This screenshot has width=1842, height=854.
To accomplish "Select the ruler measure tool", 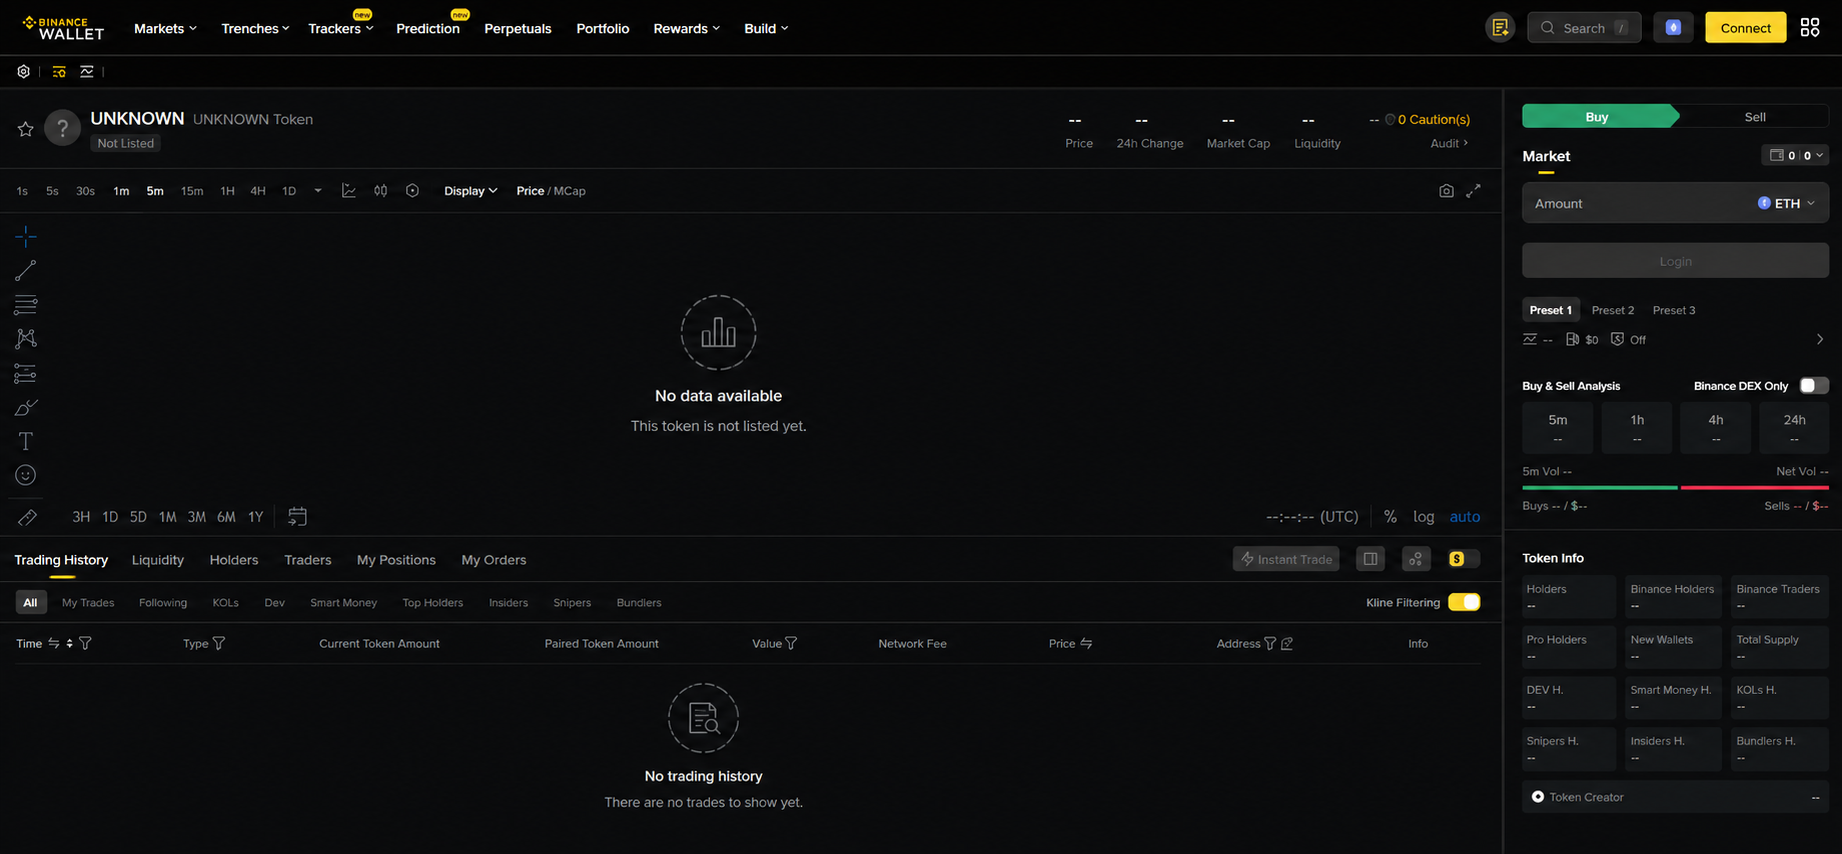I will pyautogui.click(x=27, y=517).
